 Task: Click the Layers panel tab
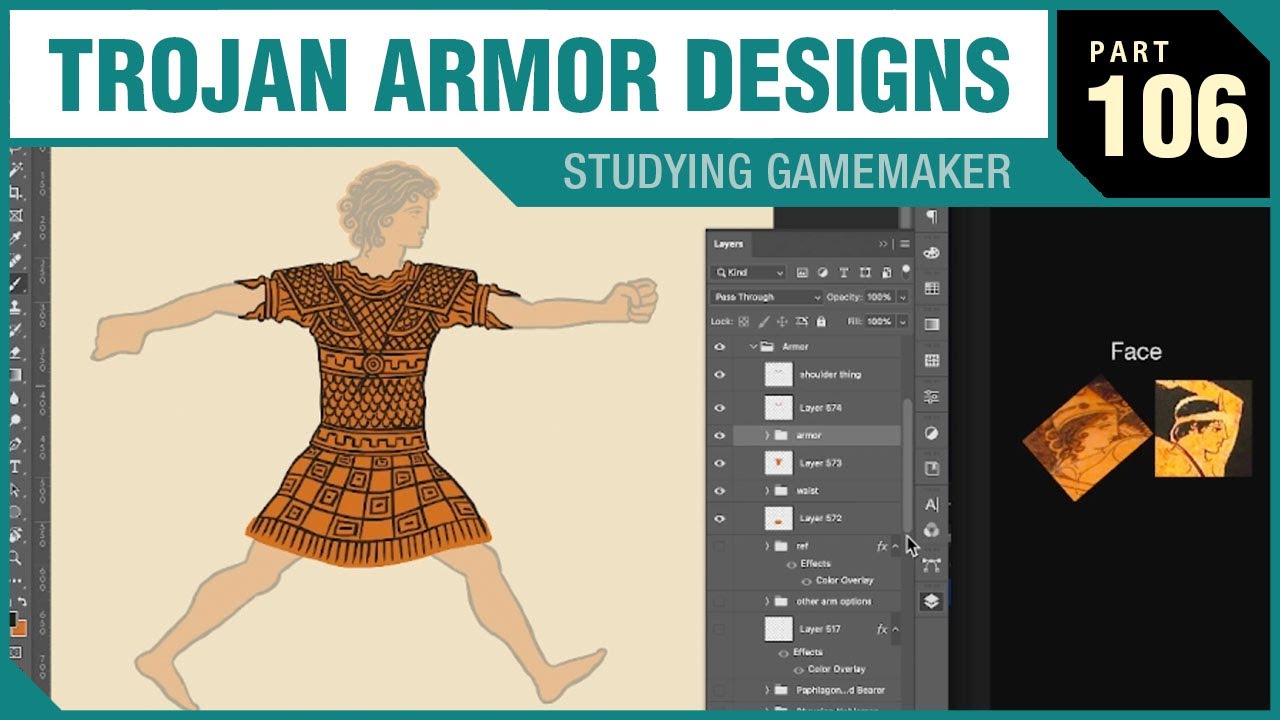728,244
